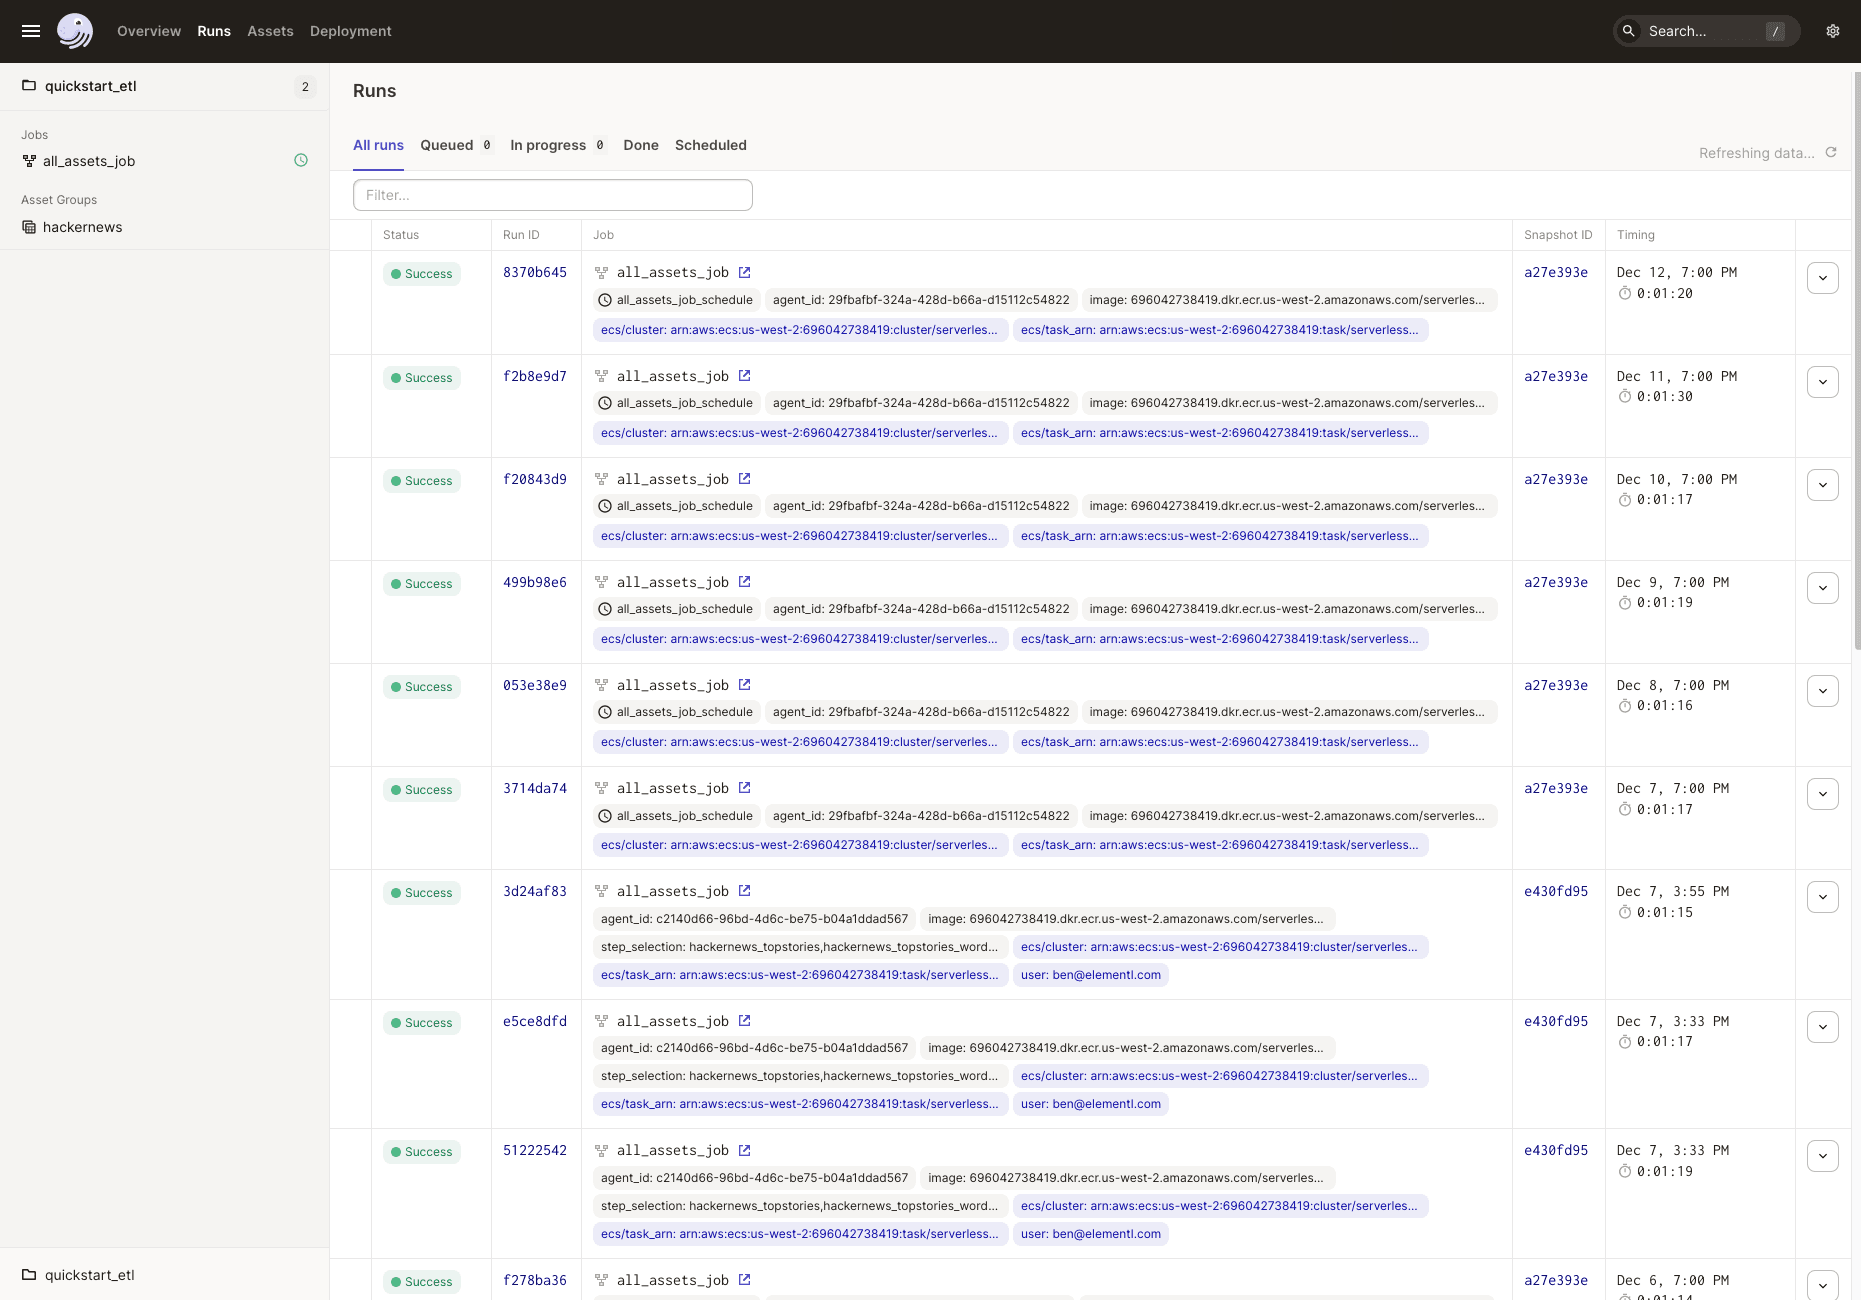View snapshot e430fd95
Image resolution: width=1861 pixels, height=1300 pixels.
coord(1556,890)
